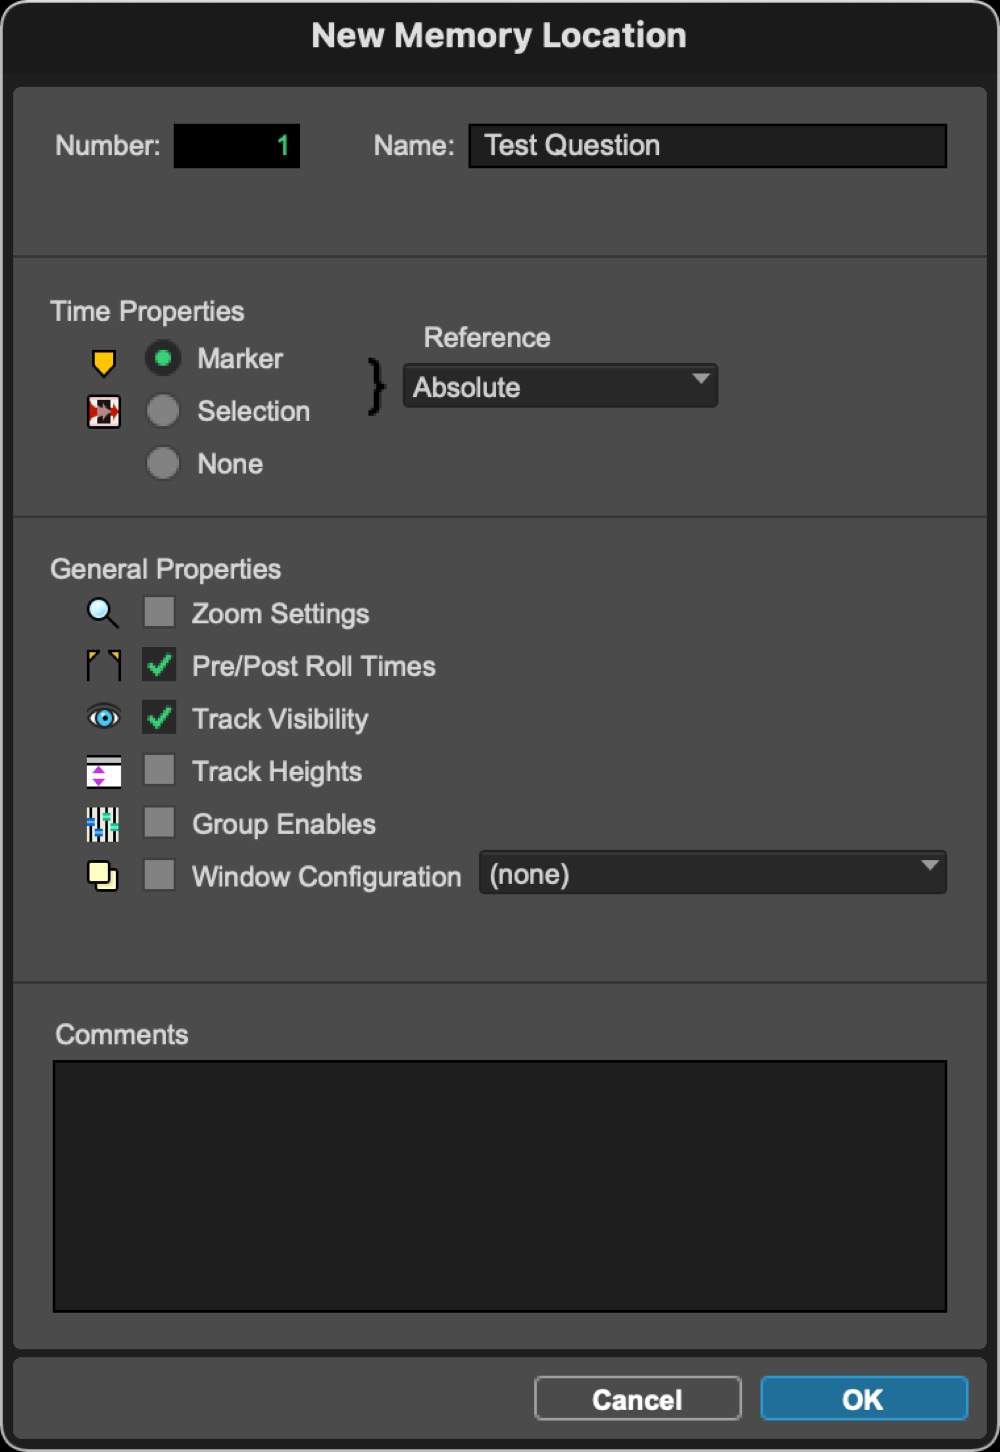Click the Pre/Post Roll flags icon
1000x1452 pixels.
click(103, 665)
